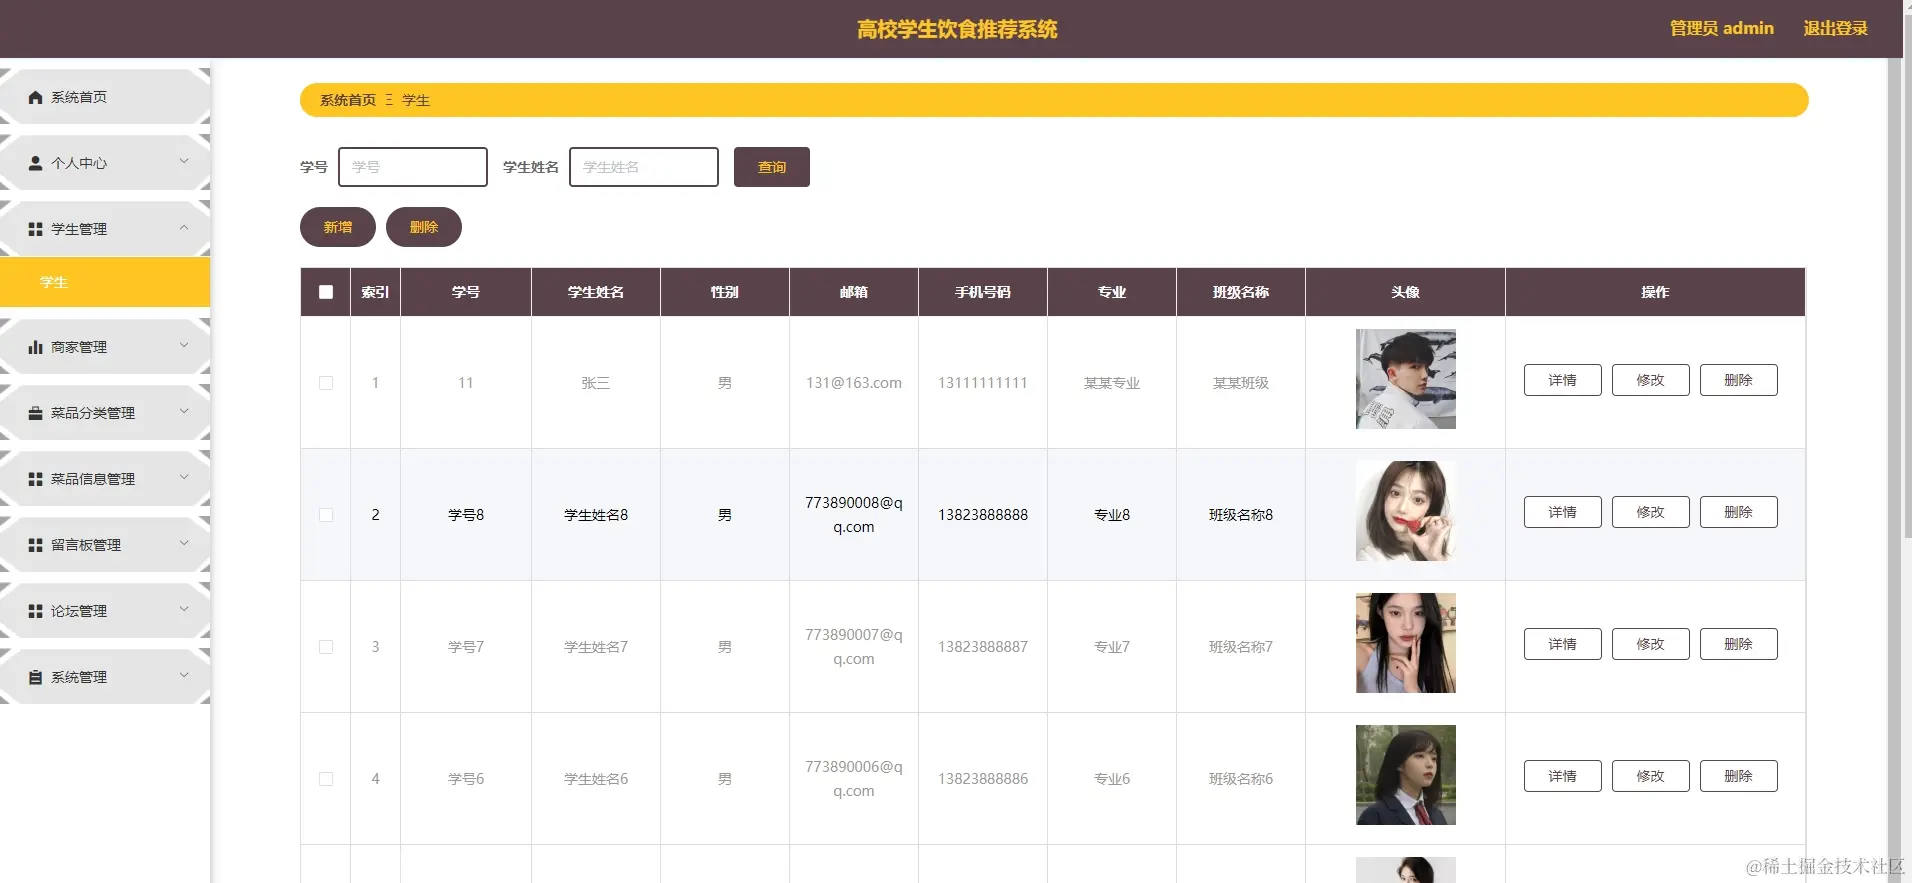Click 删除 for 学生姓名7

point(1739,644)
